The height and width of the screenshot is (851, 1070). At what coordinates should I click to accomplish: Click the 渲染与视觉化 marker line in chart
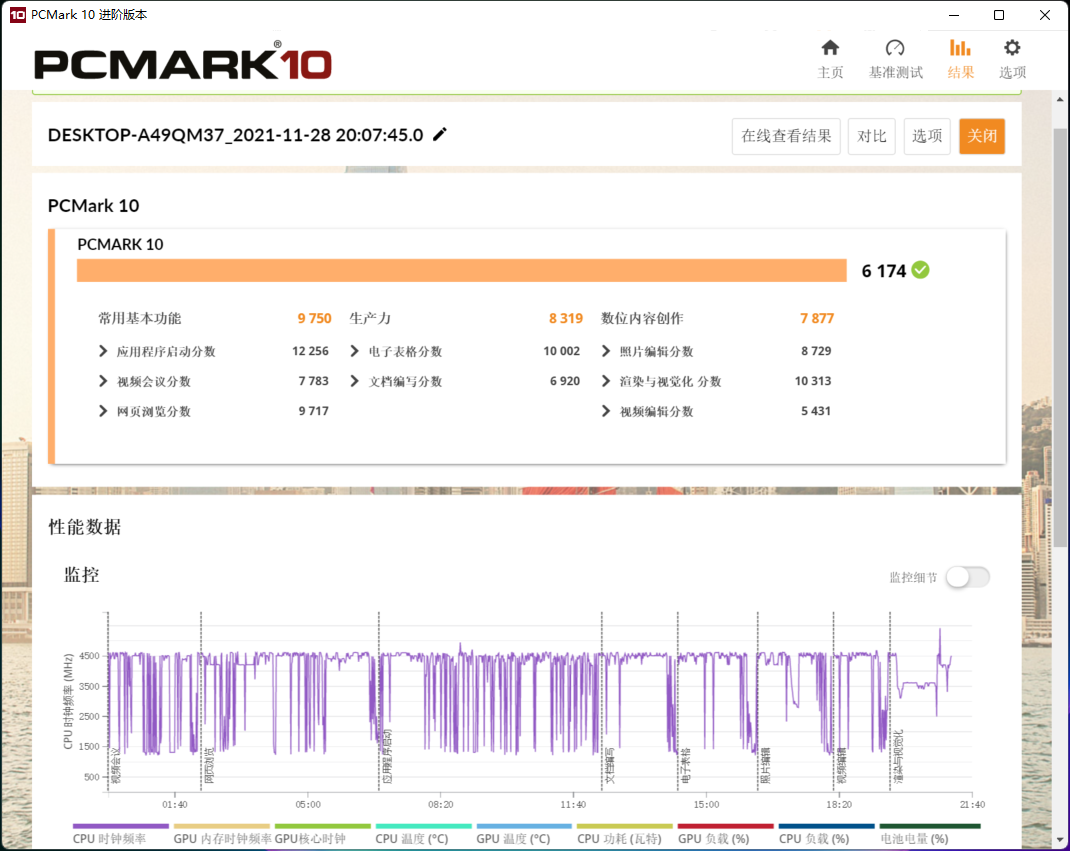[890, 702]
